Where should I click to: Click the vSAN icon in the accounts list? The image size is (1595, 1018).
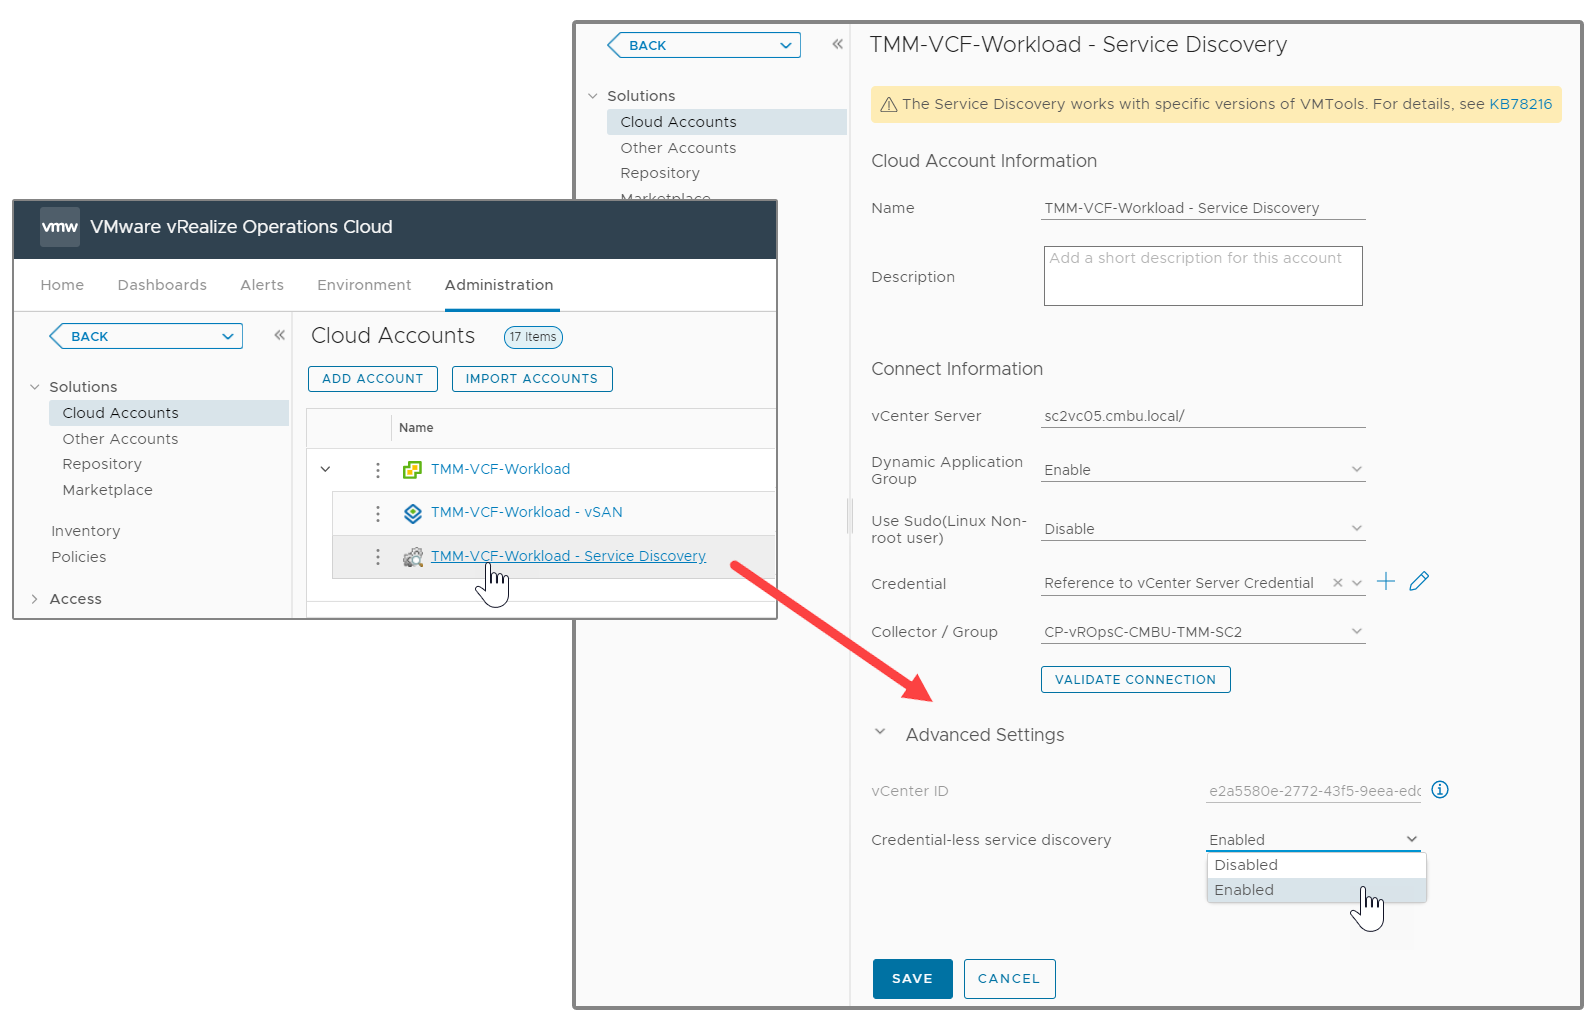[413, 513]
